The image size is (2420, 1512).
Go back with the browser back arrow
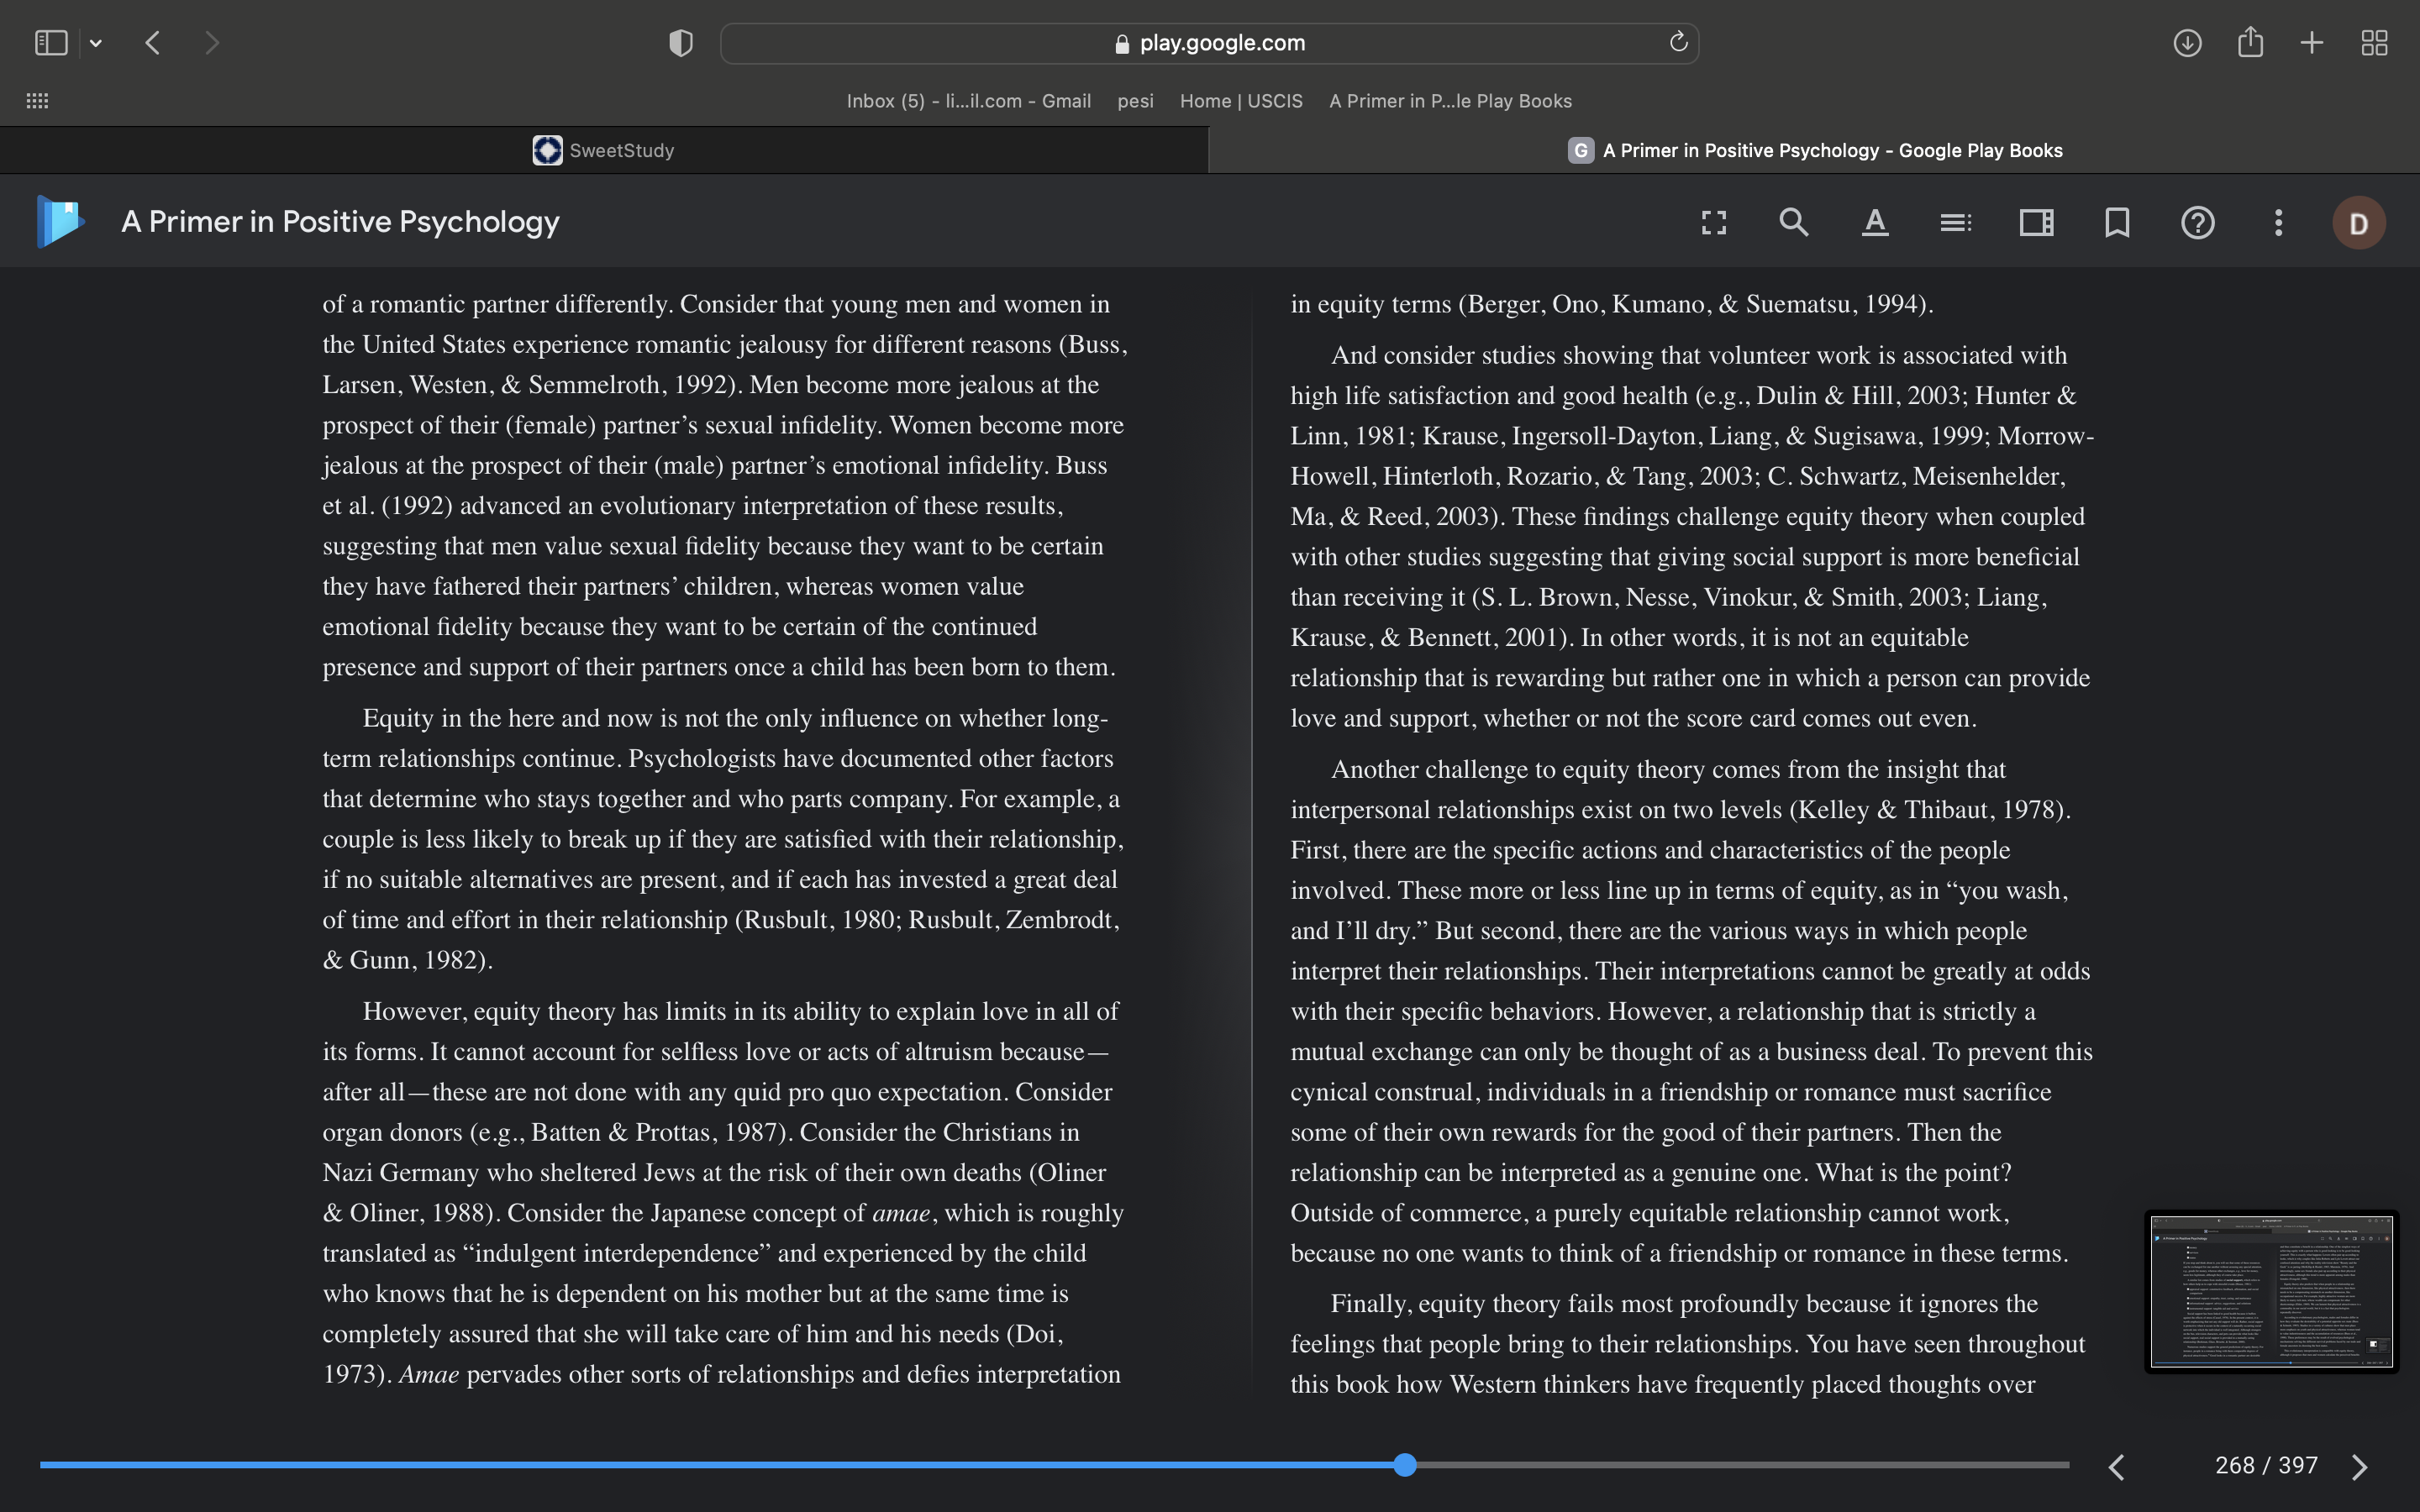point(153,43)
